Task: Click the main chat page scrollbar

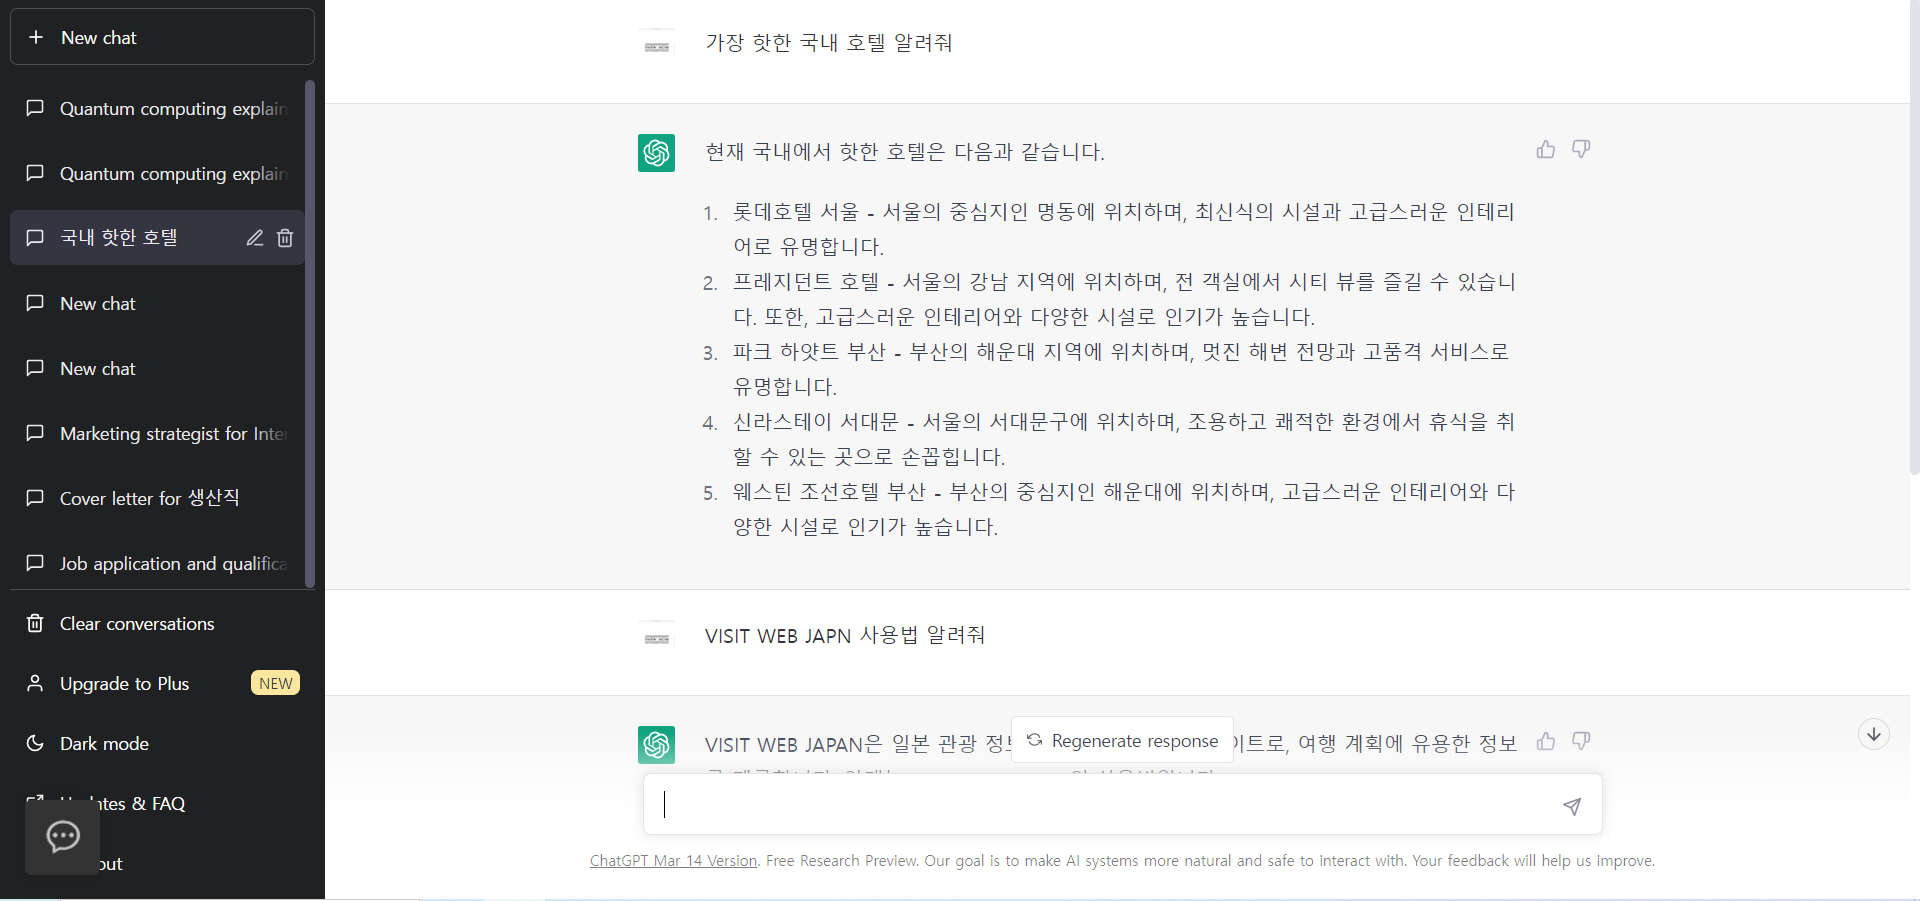Action: point(1914,236)
